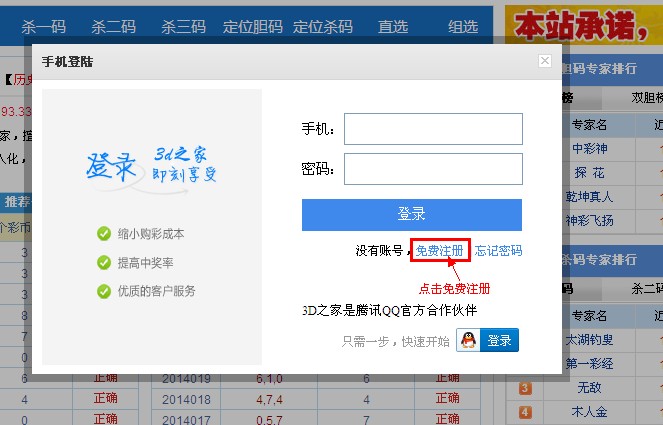The height and width of the screenshot is (425, 663).
Task: Click the orange rank 4 badge
Action: pyautogui.click(x=525, y=412)
